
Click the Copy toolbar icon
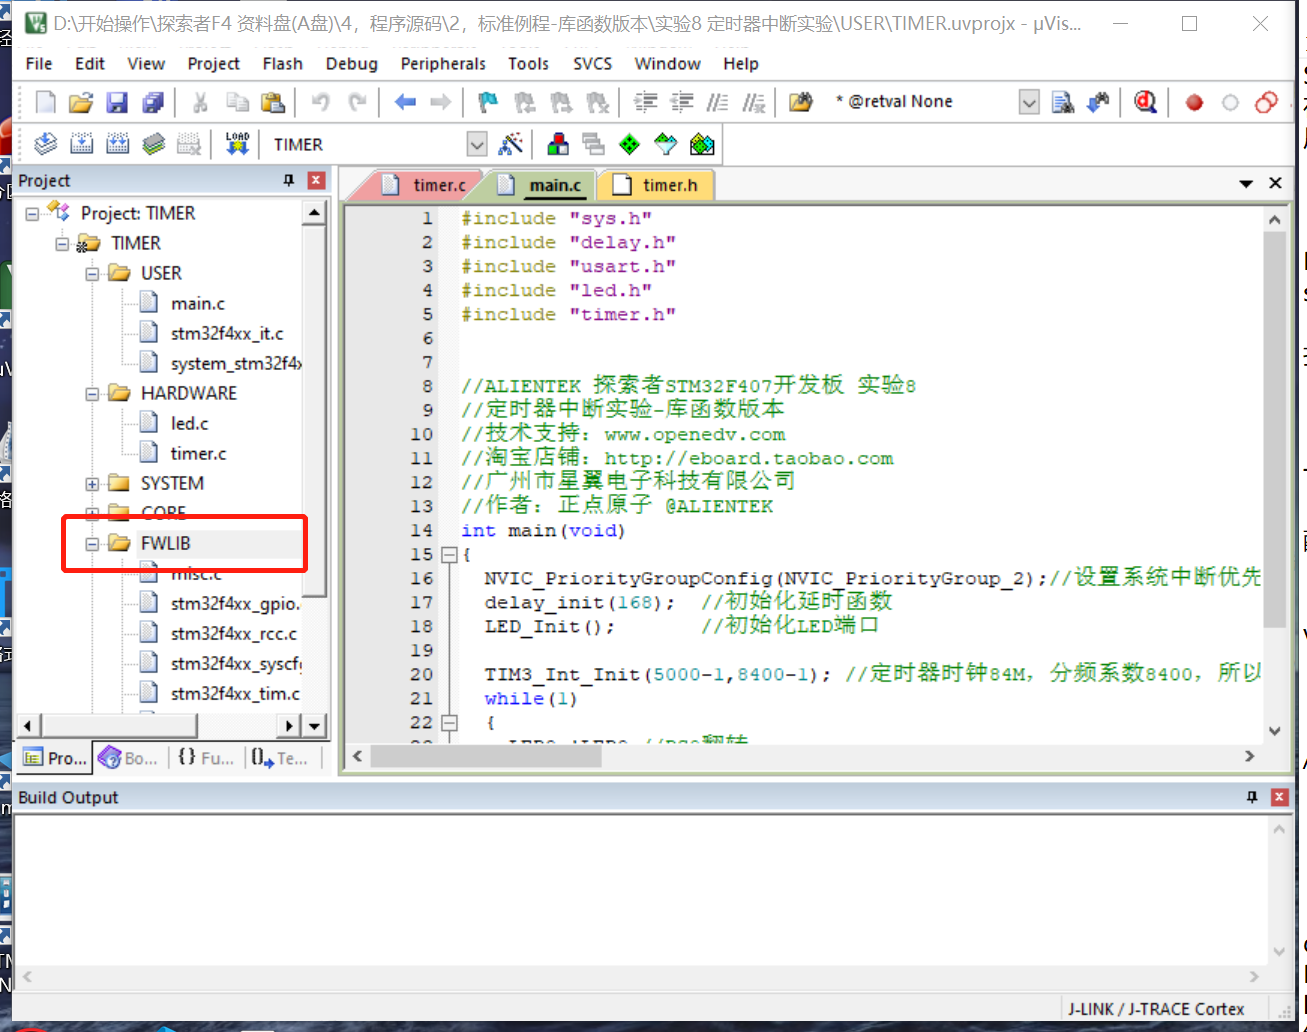click(x=236, y=102)
